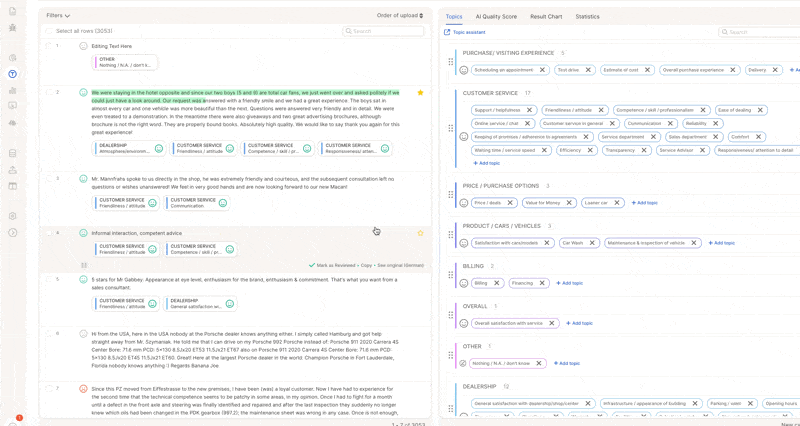Switch to the Topics tab
This screenshot has height=426, width=800.
tap(454, 16)
